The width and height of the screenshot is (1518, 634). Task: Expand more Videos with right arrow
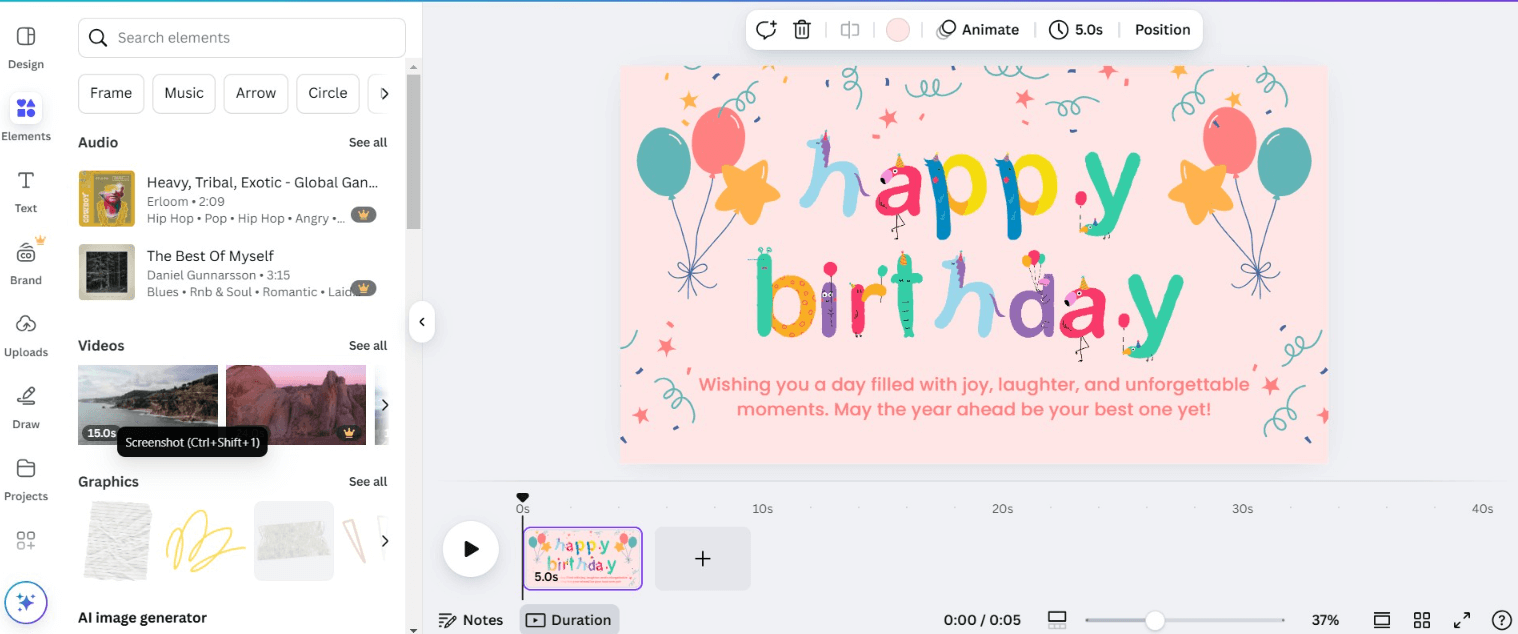click(385, 405)
